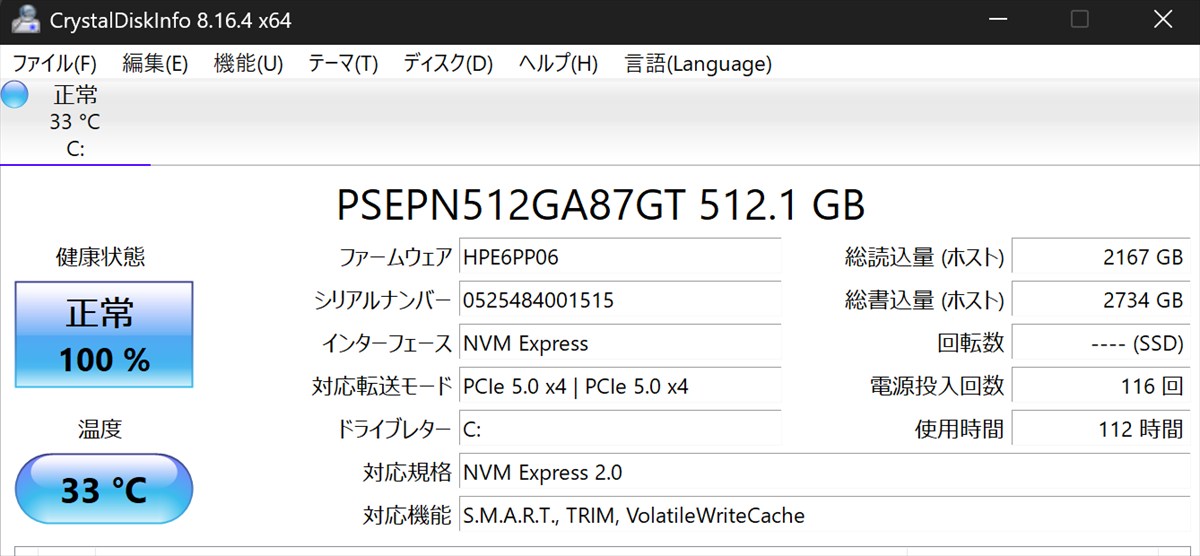Select the C: drive tab

tap(75, 122)
